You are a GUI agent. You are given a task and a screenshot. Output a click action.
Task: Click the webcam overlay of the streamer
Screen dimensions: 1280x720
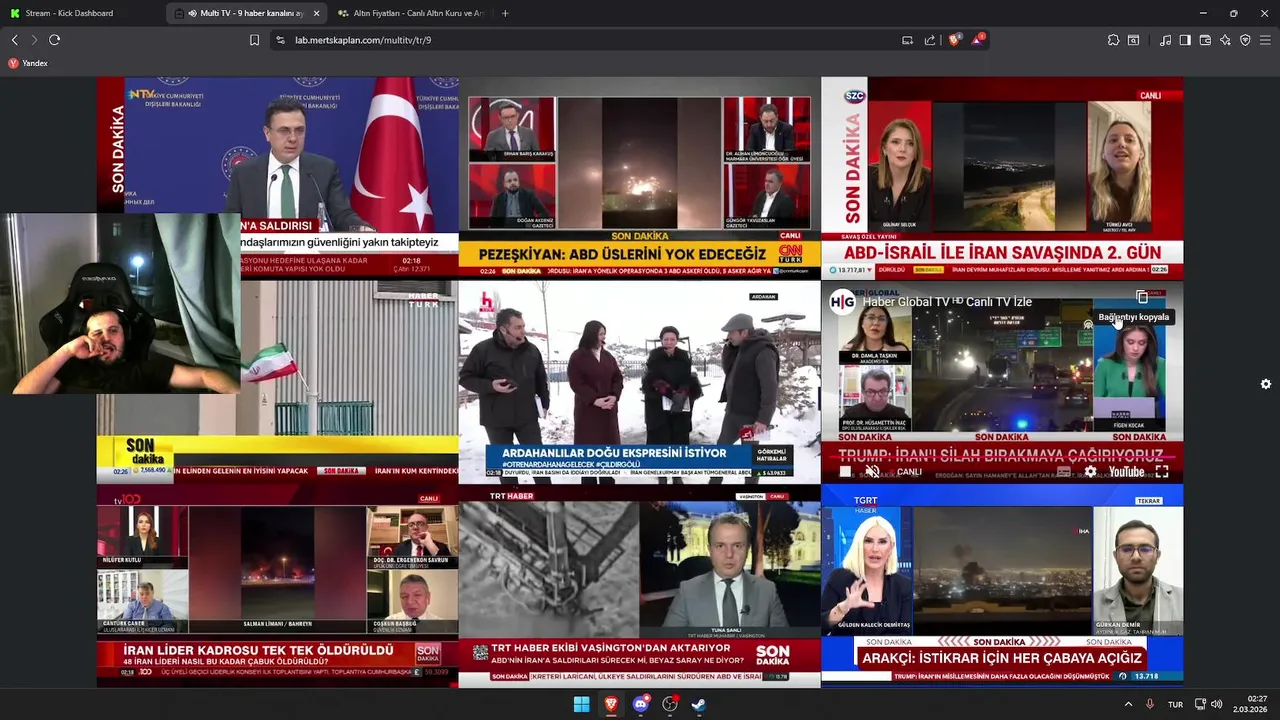(x=120, y=304)
